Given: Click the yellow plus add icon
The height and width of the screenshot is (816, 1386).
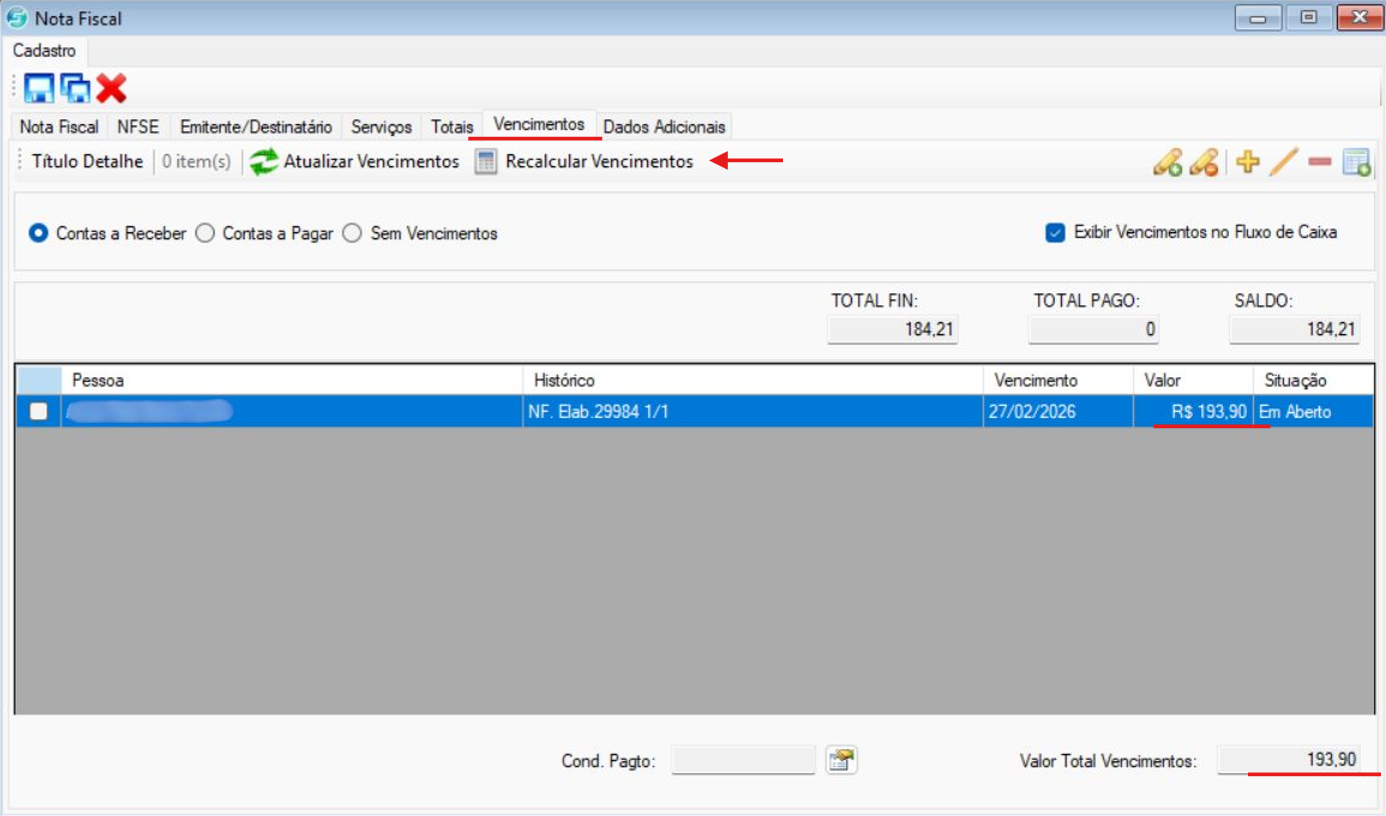Looking at the screenshot, I should click(1247, 162).
